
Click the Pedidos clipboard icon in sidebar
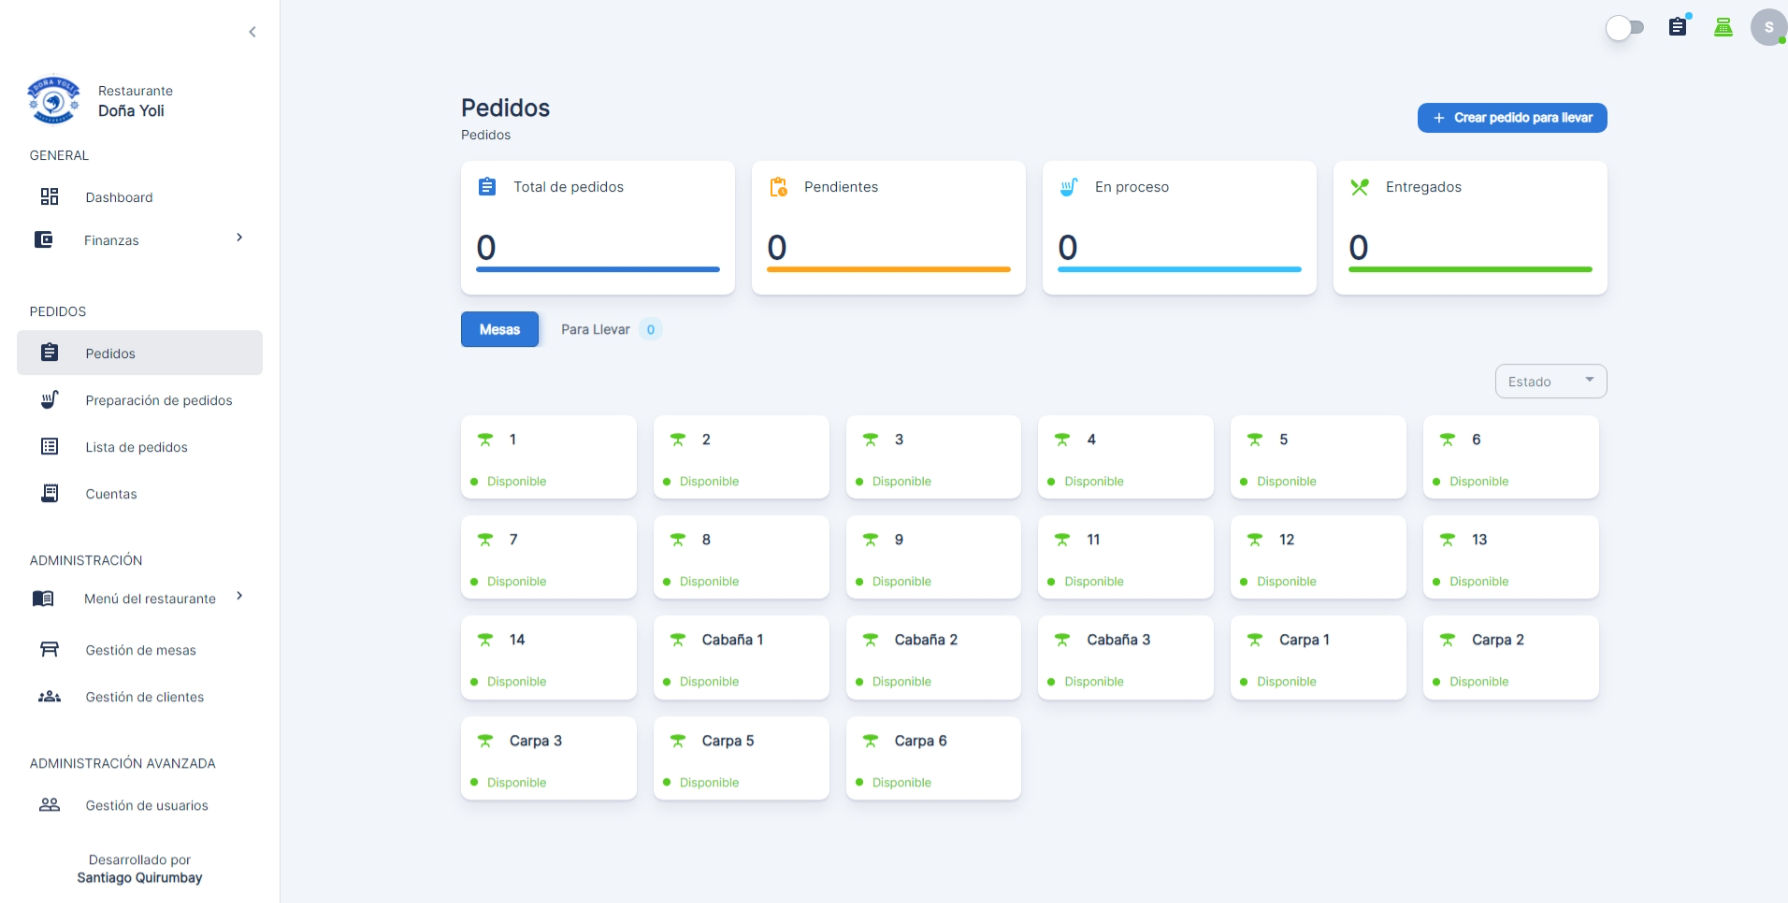(49, 353)
